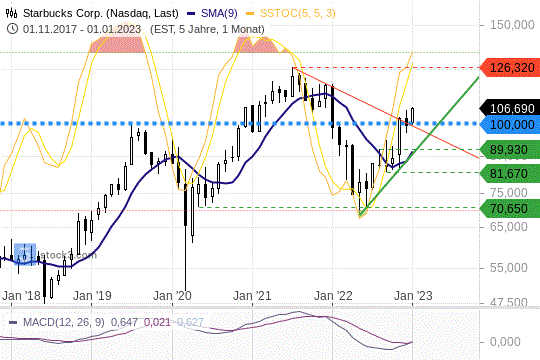Click the Jan '22 time axis label

tap(333, 296)
